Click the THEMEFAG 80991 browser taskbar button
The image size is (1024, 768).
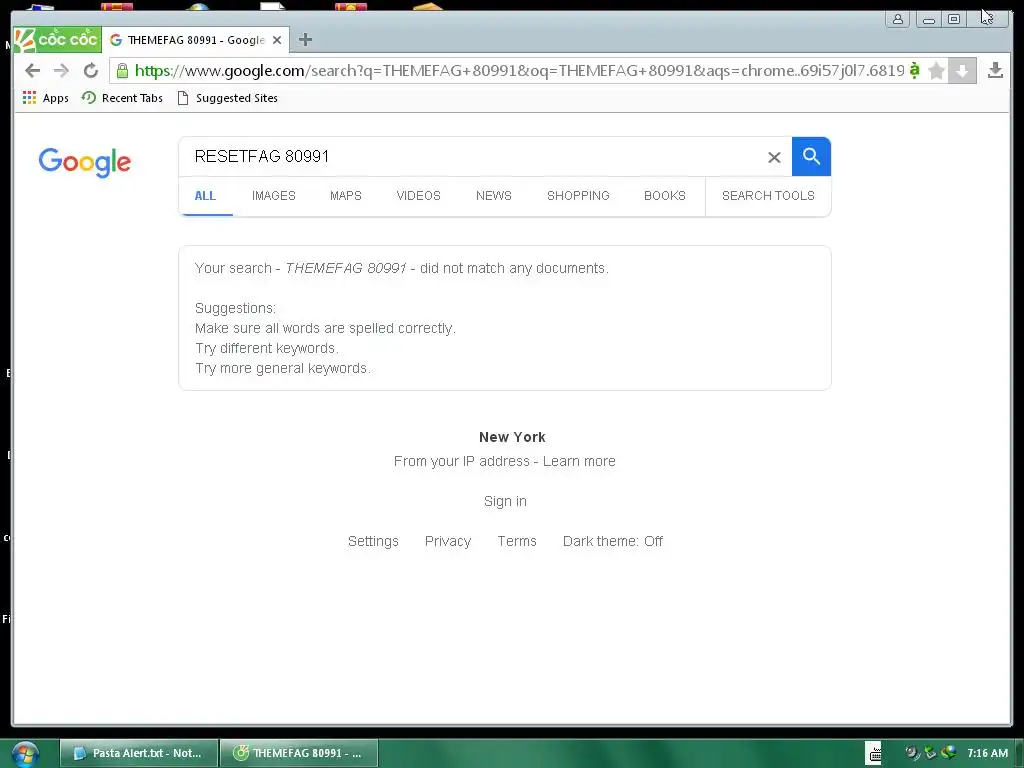[298, 753]
